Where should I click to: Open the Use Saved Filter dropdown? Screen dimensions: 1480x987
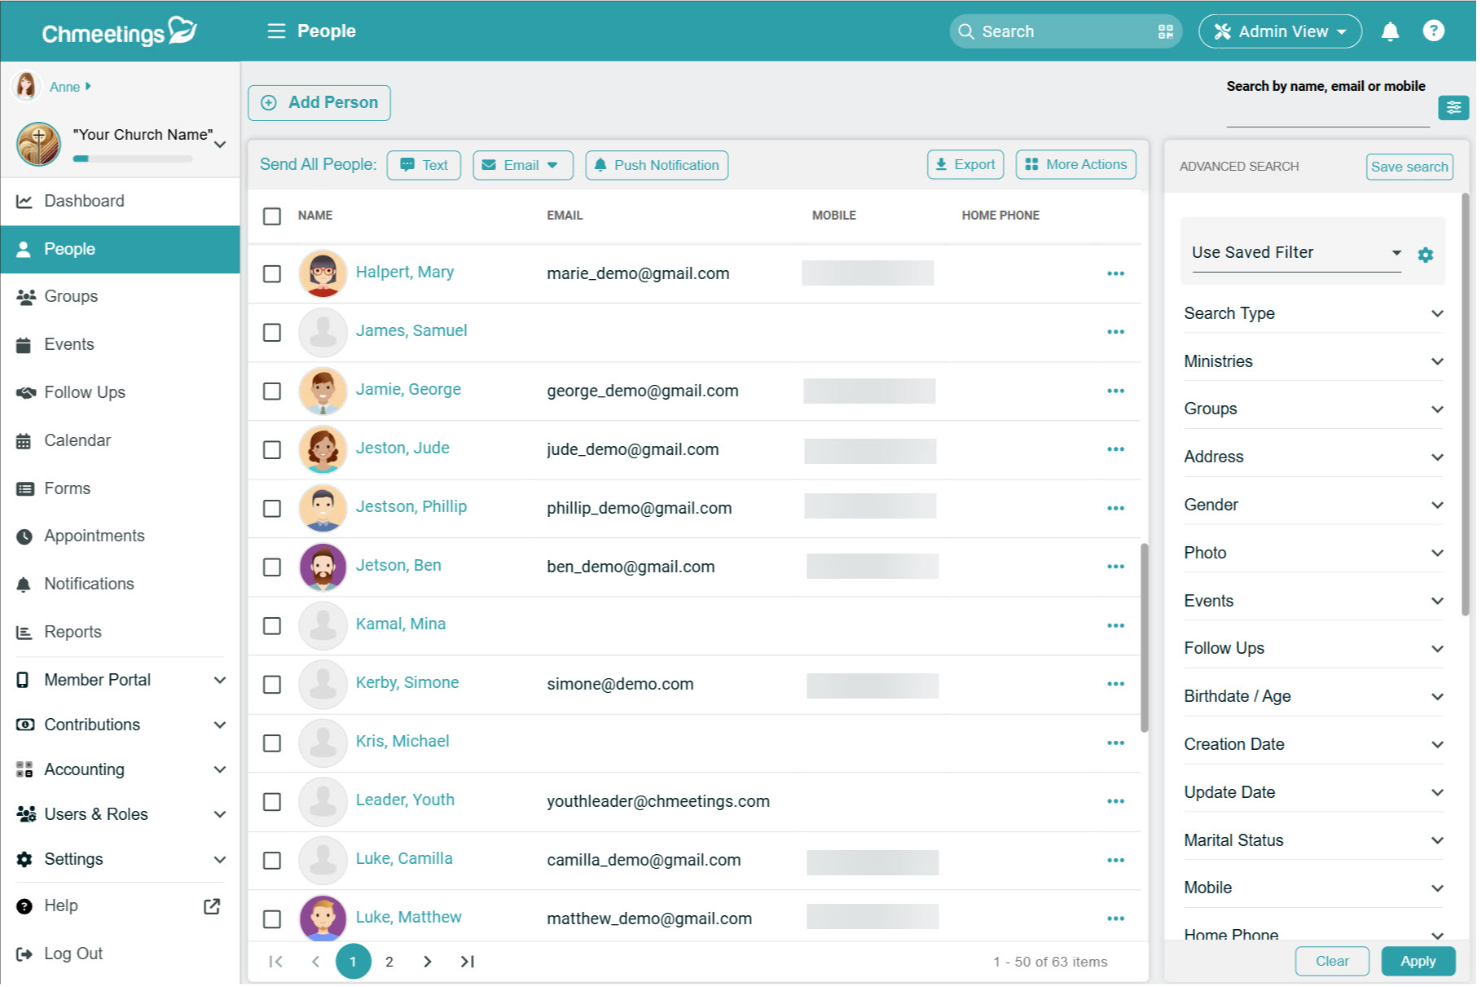(1295, 252)
